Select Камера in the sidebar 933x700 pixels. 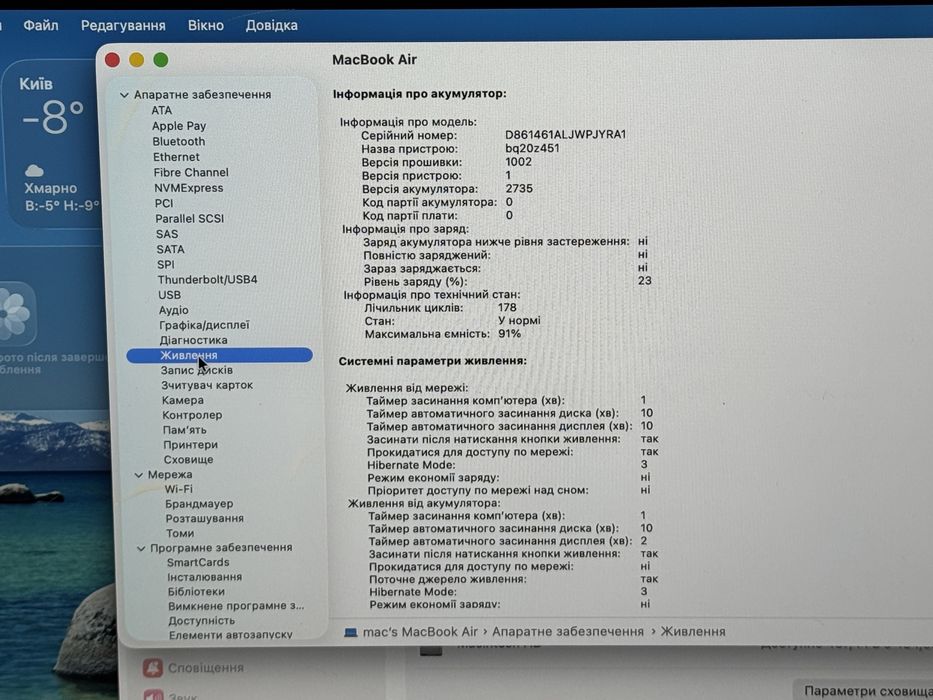coord(183,401)
